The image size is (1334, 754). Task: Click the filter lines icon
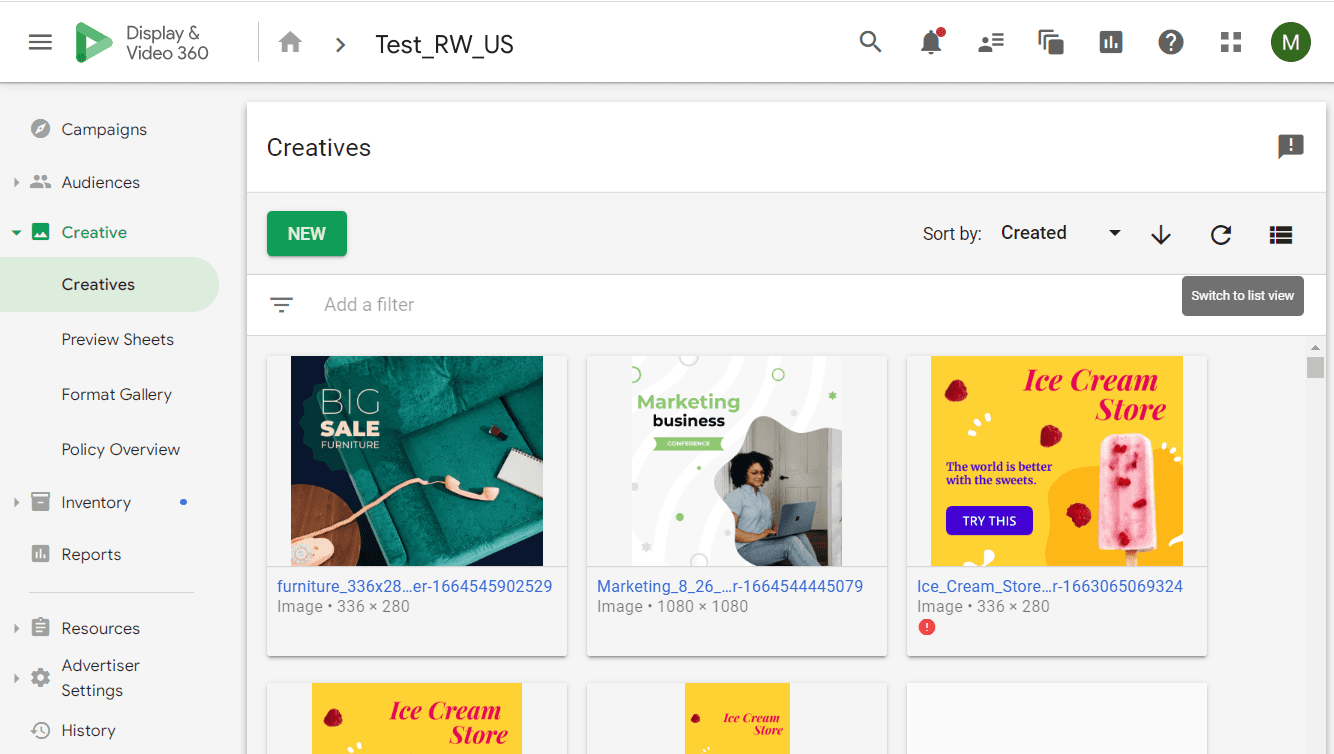click(282, 305)
